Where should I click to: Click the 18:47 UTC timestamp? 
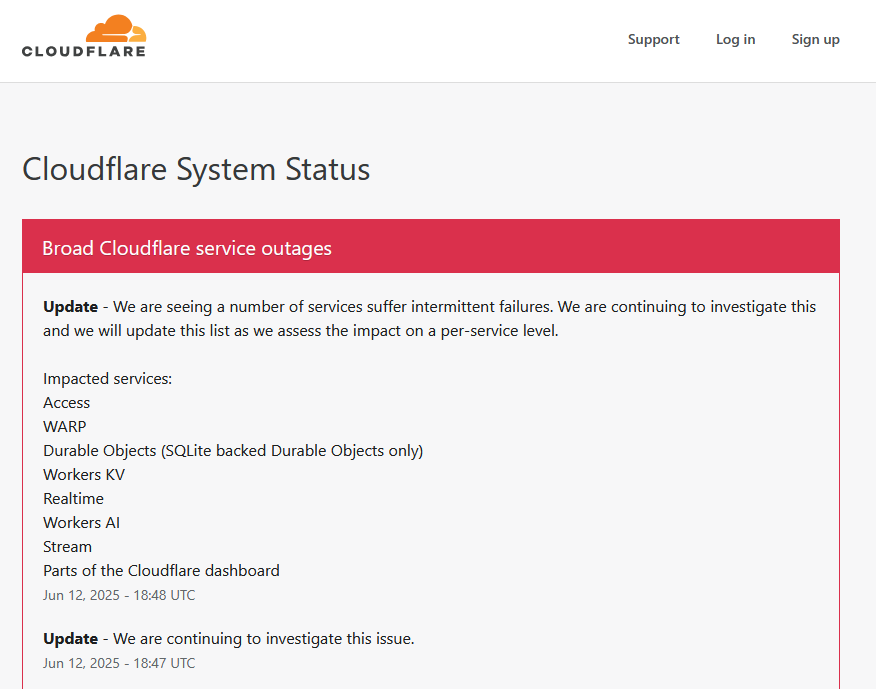pos(119,663)
